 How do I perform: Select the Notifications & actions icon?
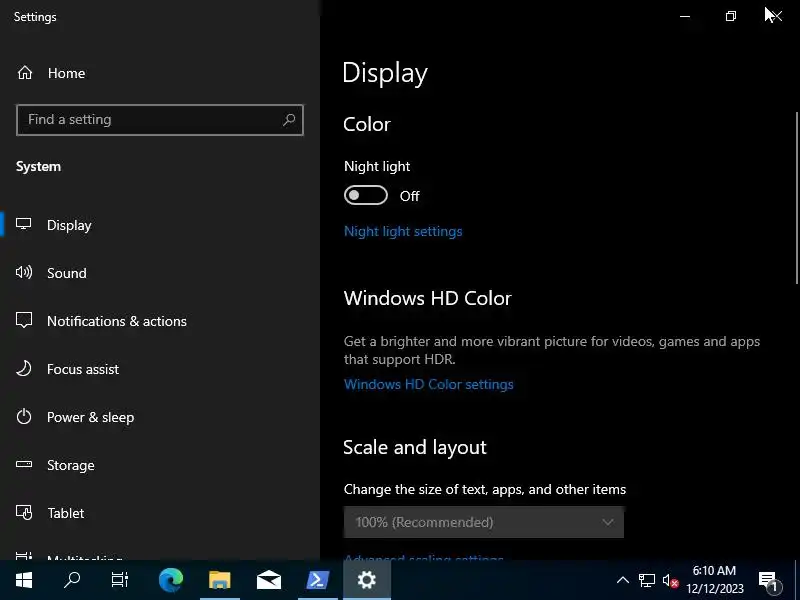[x=23, y=320]
